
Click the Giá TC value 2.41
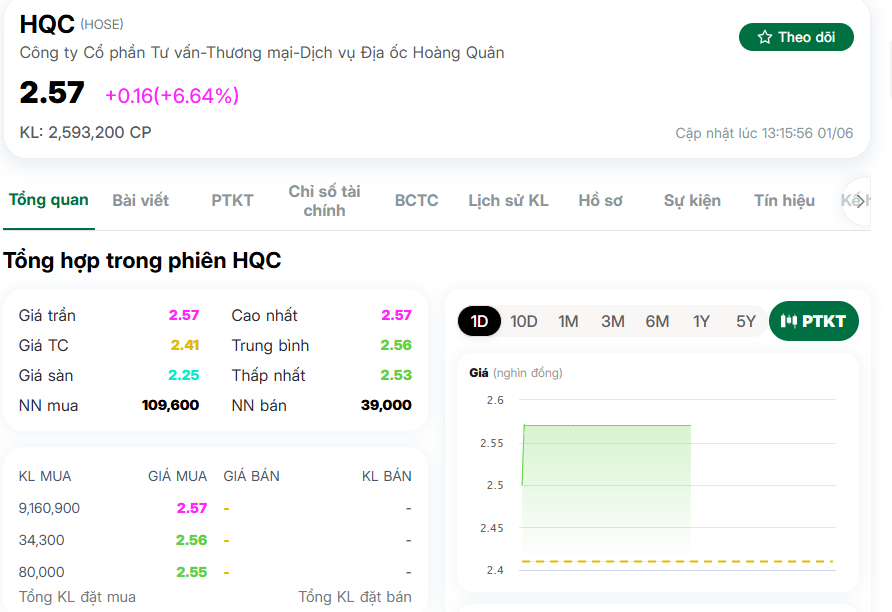[185, 345]
